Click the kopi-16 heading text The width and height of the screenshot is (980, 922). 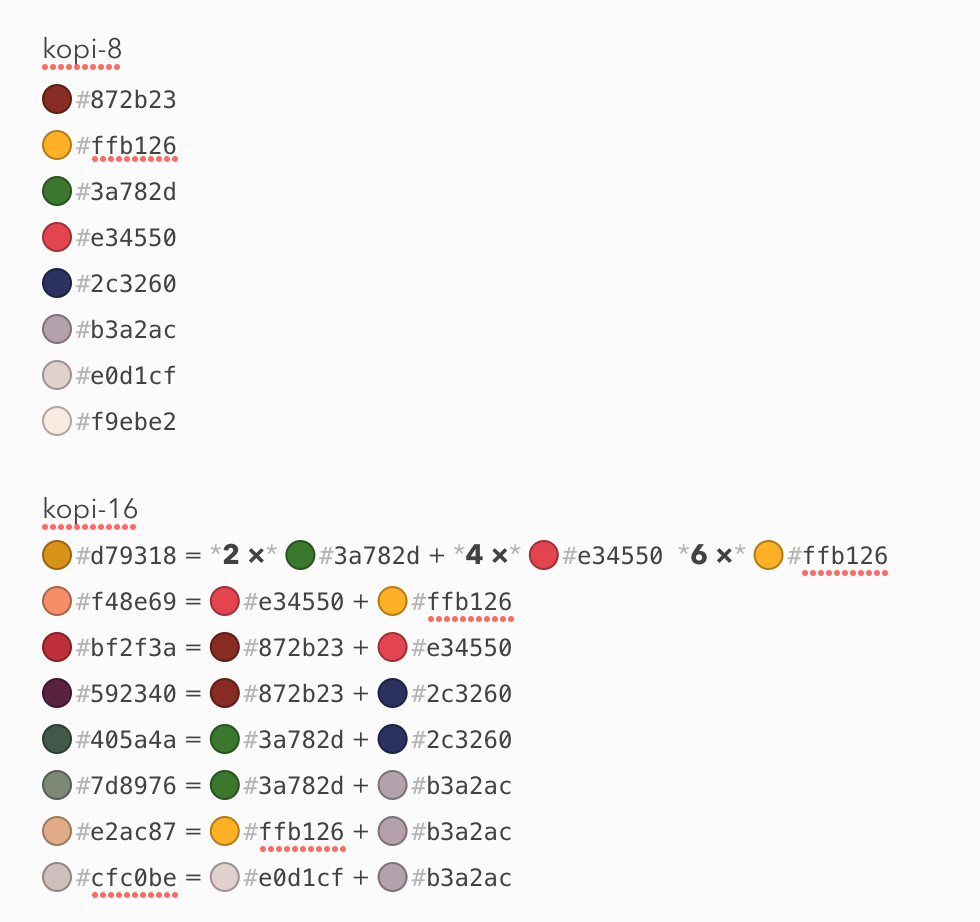click(90, 509)
